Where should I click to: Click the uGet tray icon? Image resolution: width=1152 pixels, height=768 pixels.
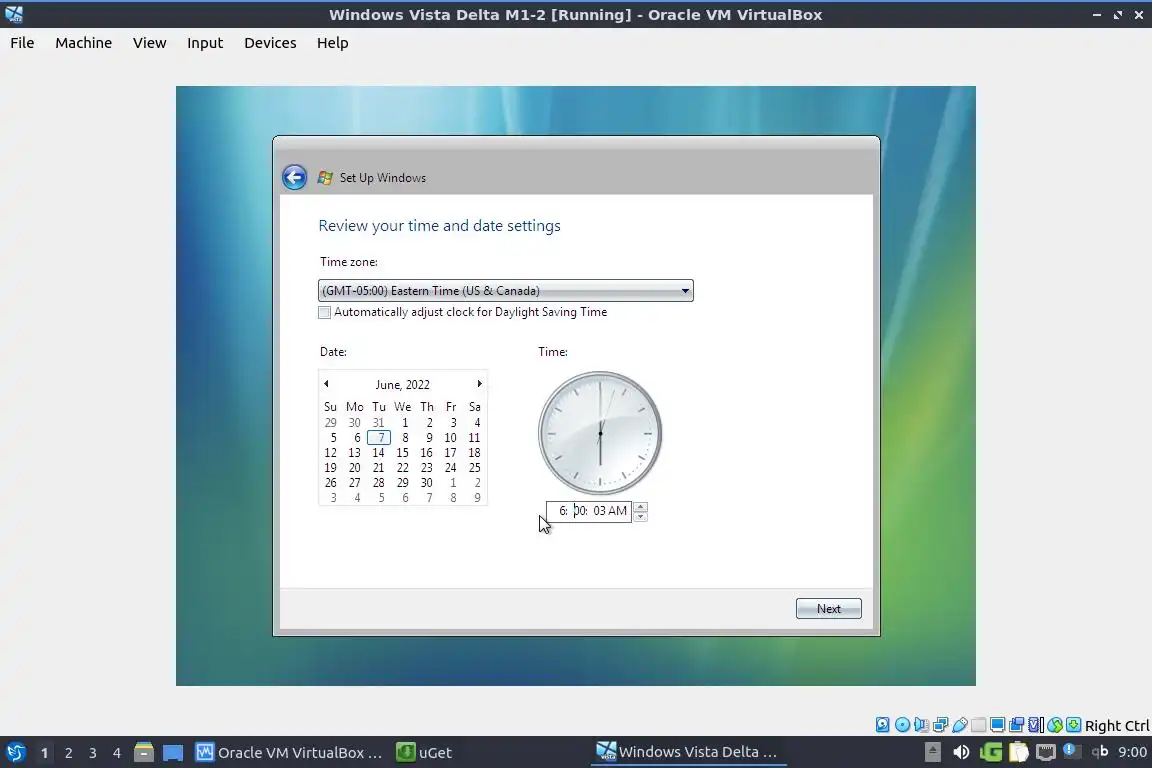(x=990, y=751)
